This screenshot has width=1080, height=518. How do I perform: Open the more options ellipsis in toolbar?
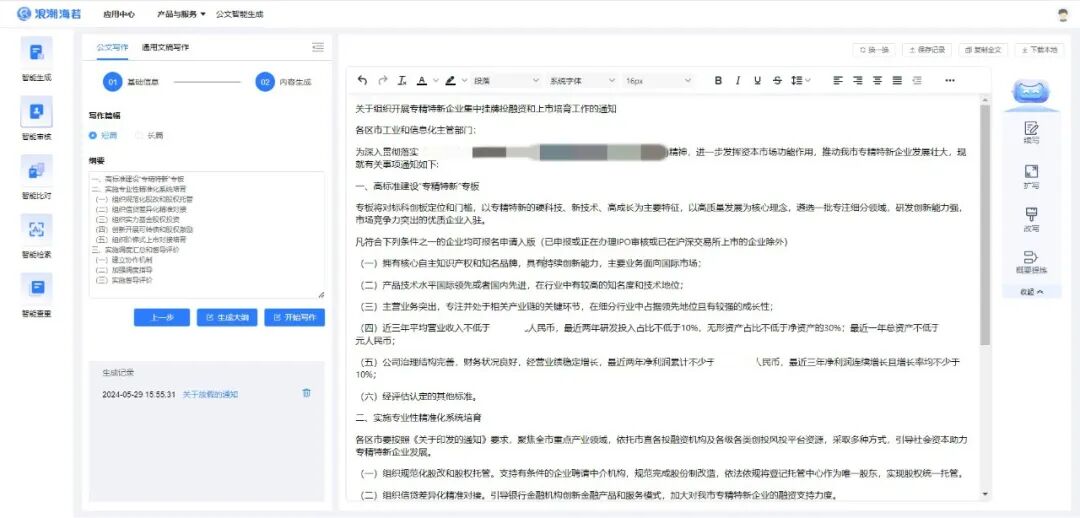[x=950, y=81]
